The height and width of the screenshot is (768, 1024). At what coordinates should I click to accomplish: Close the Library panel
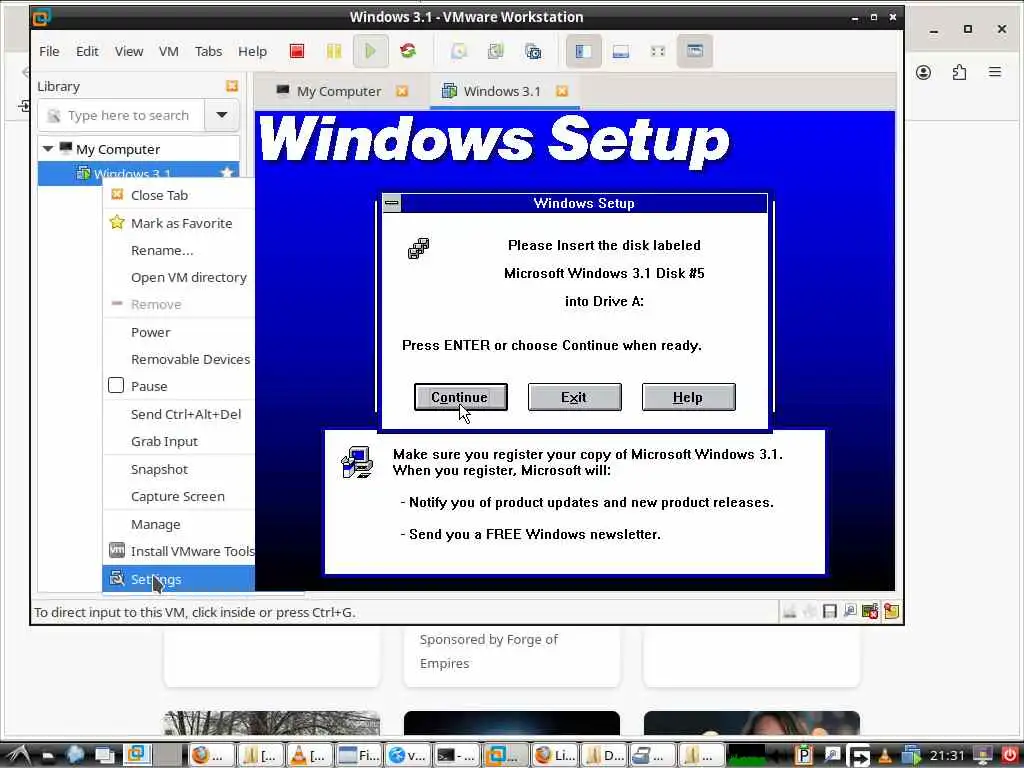pos(232,86)
